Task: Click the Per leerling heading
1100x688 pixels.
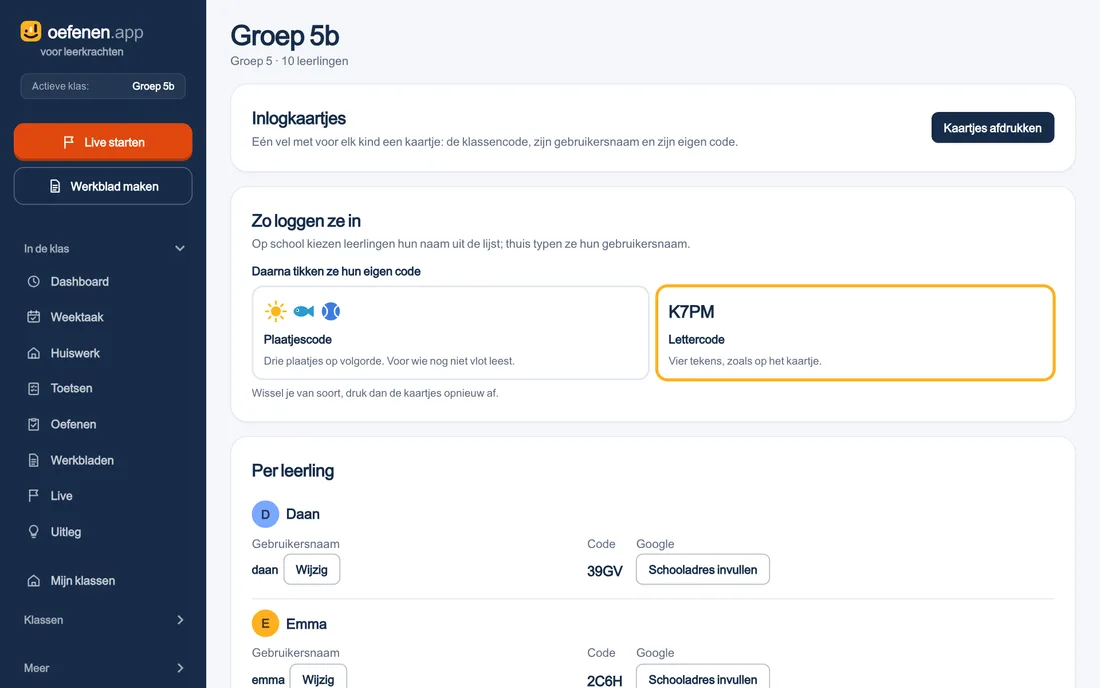Action: (293, 471)
